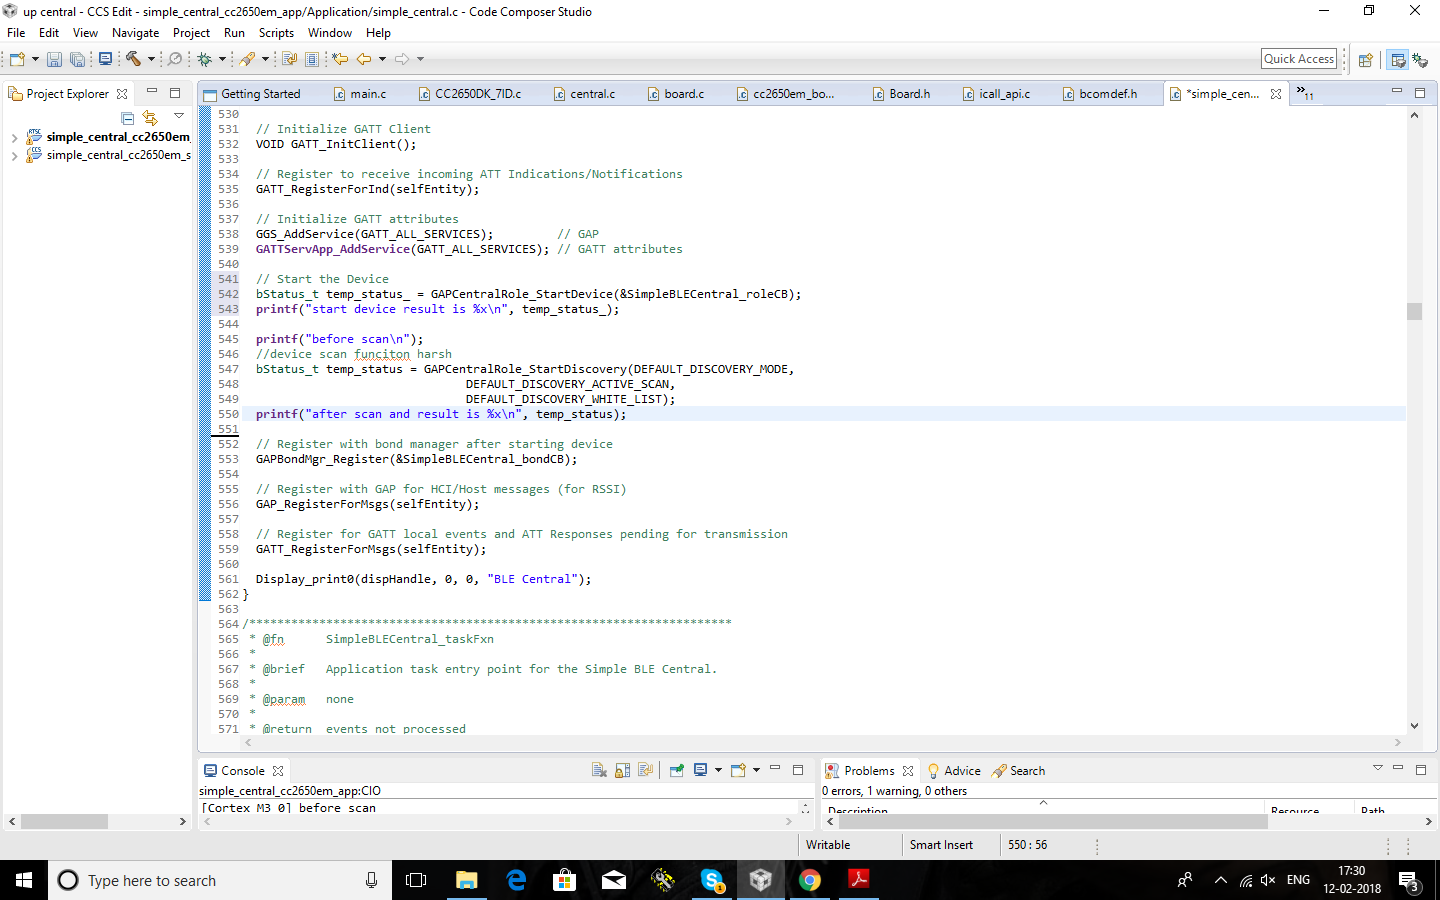Open the Search flashlight dropdown arrow

point(265,59)
